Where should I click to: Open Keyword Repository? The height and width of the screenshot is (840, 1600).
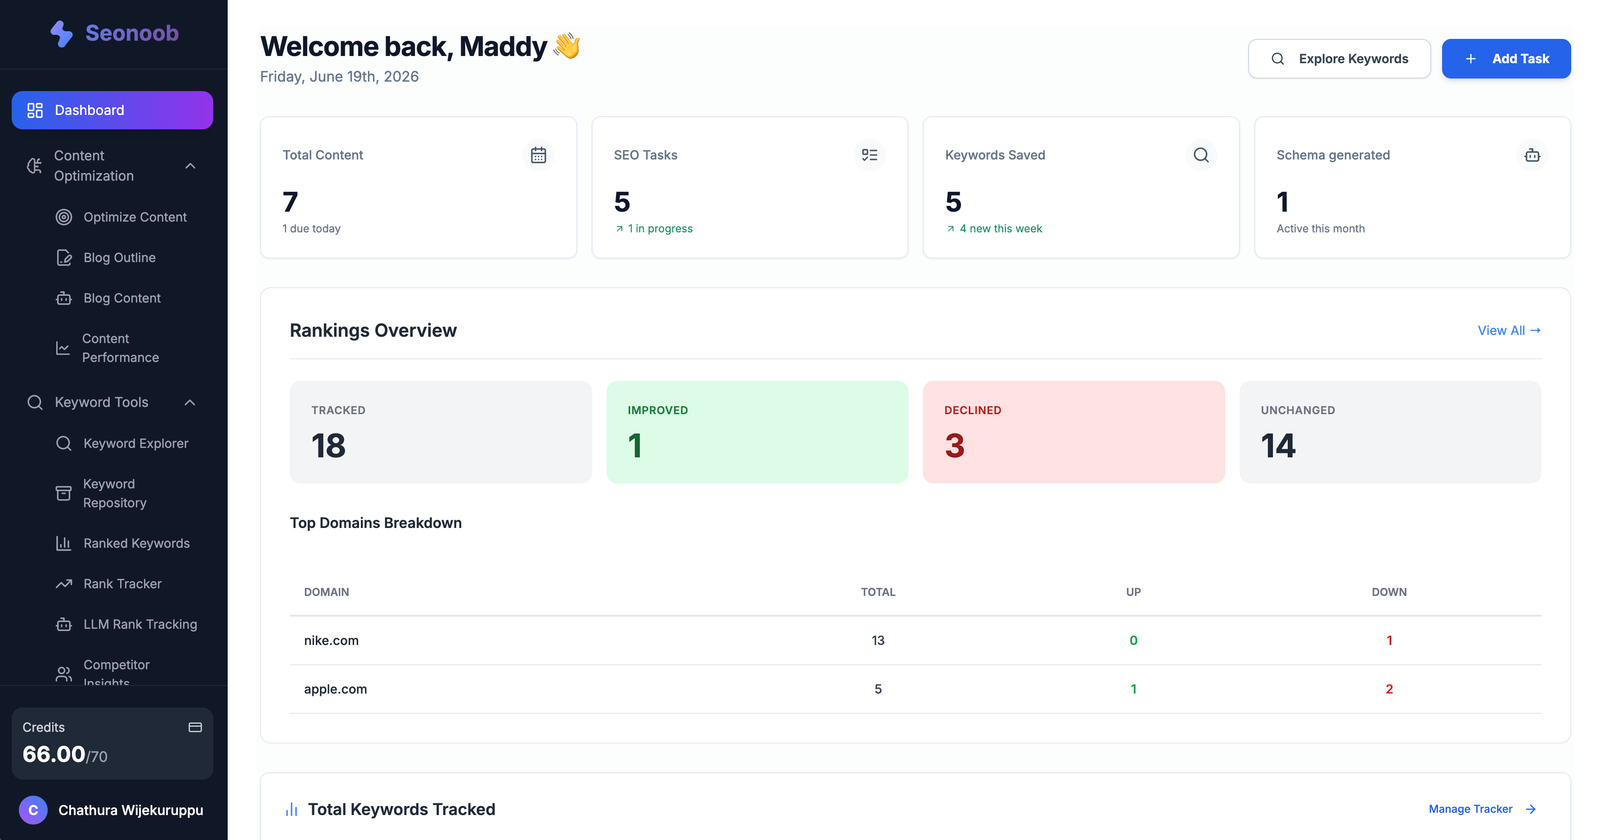coord(115,493)
